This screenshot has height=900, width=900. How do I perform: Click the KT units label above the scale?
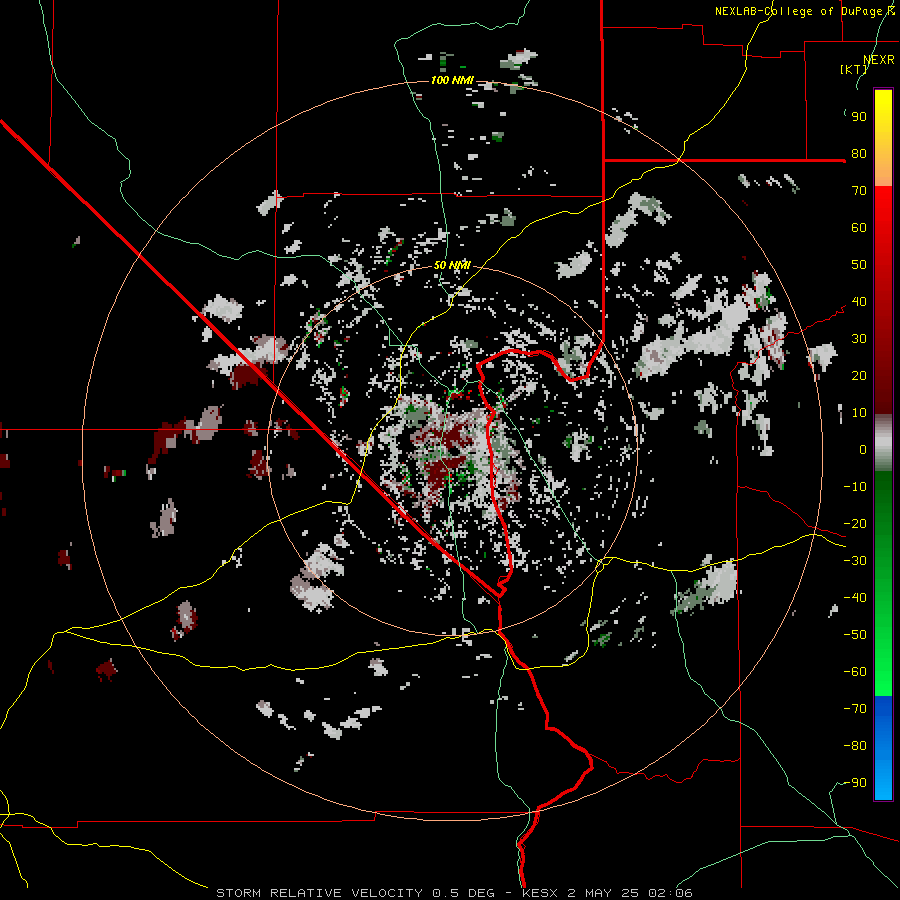tap(854, 69)
